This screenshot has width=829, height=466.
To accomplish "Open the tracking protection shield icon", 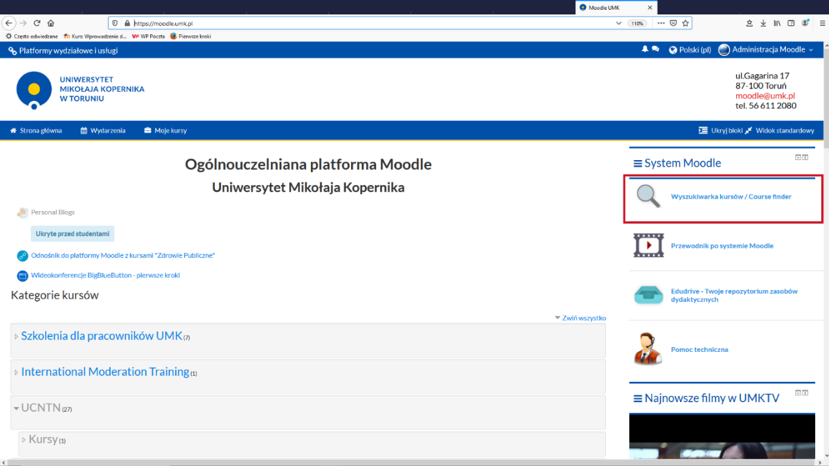I will [115, 23].
